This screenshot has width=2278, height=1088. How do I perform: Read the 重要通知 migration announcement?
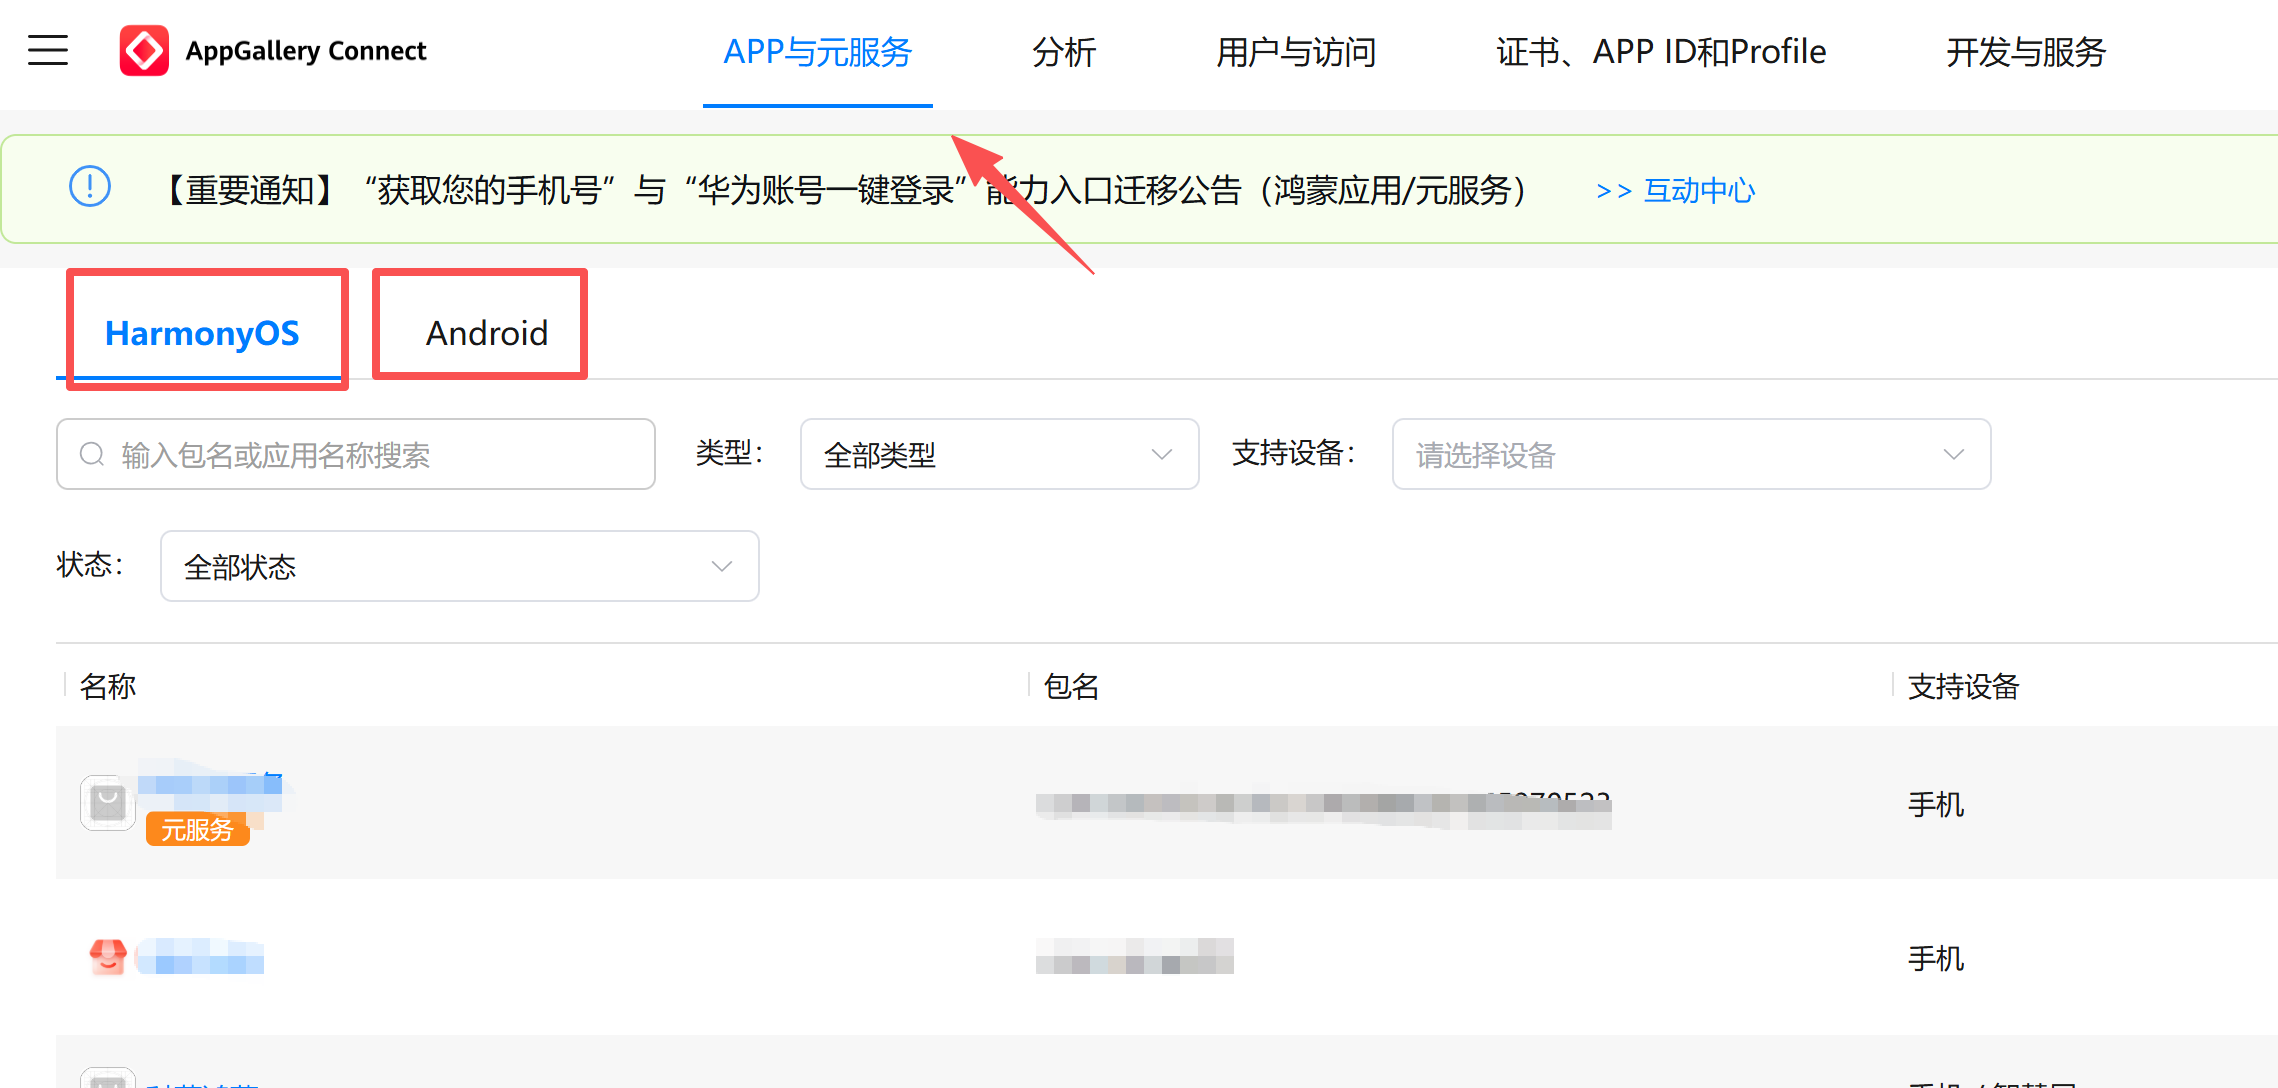[844, 190]
